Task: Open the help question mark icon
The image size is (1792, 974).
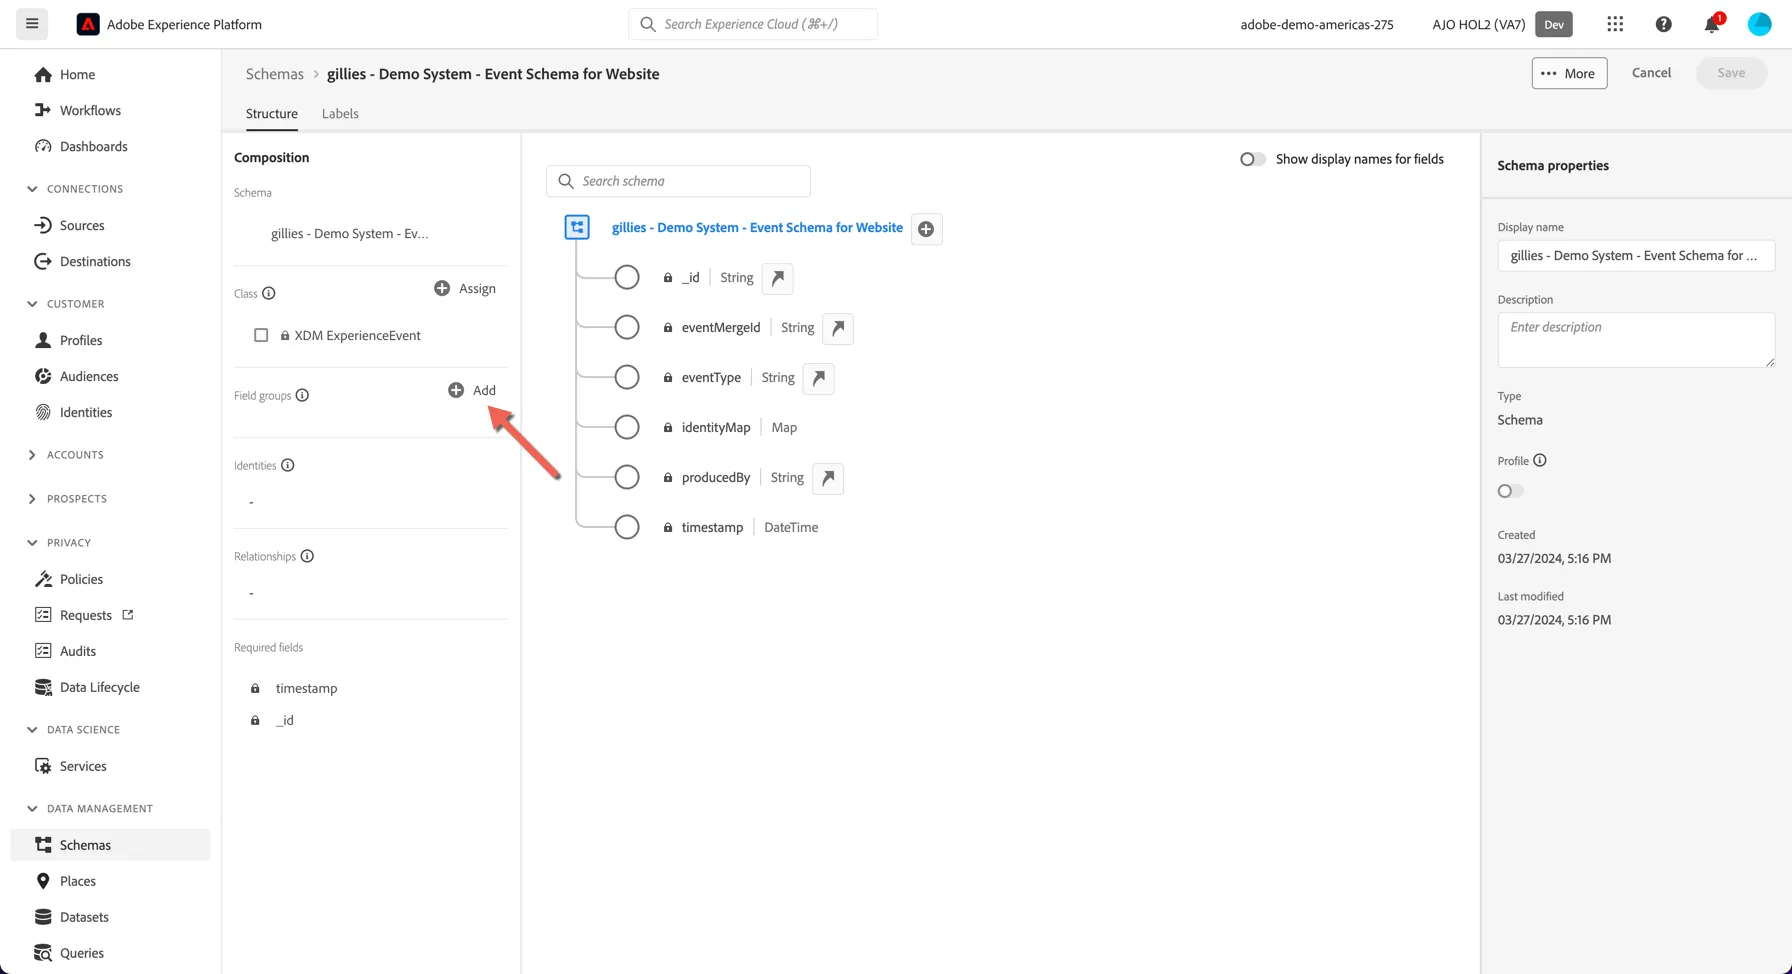Action: pyautogui.click(x=1664, y=24)
